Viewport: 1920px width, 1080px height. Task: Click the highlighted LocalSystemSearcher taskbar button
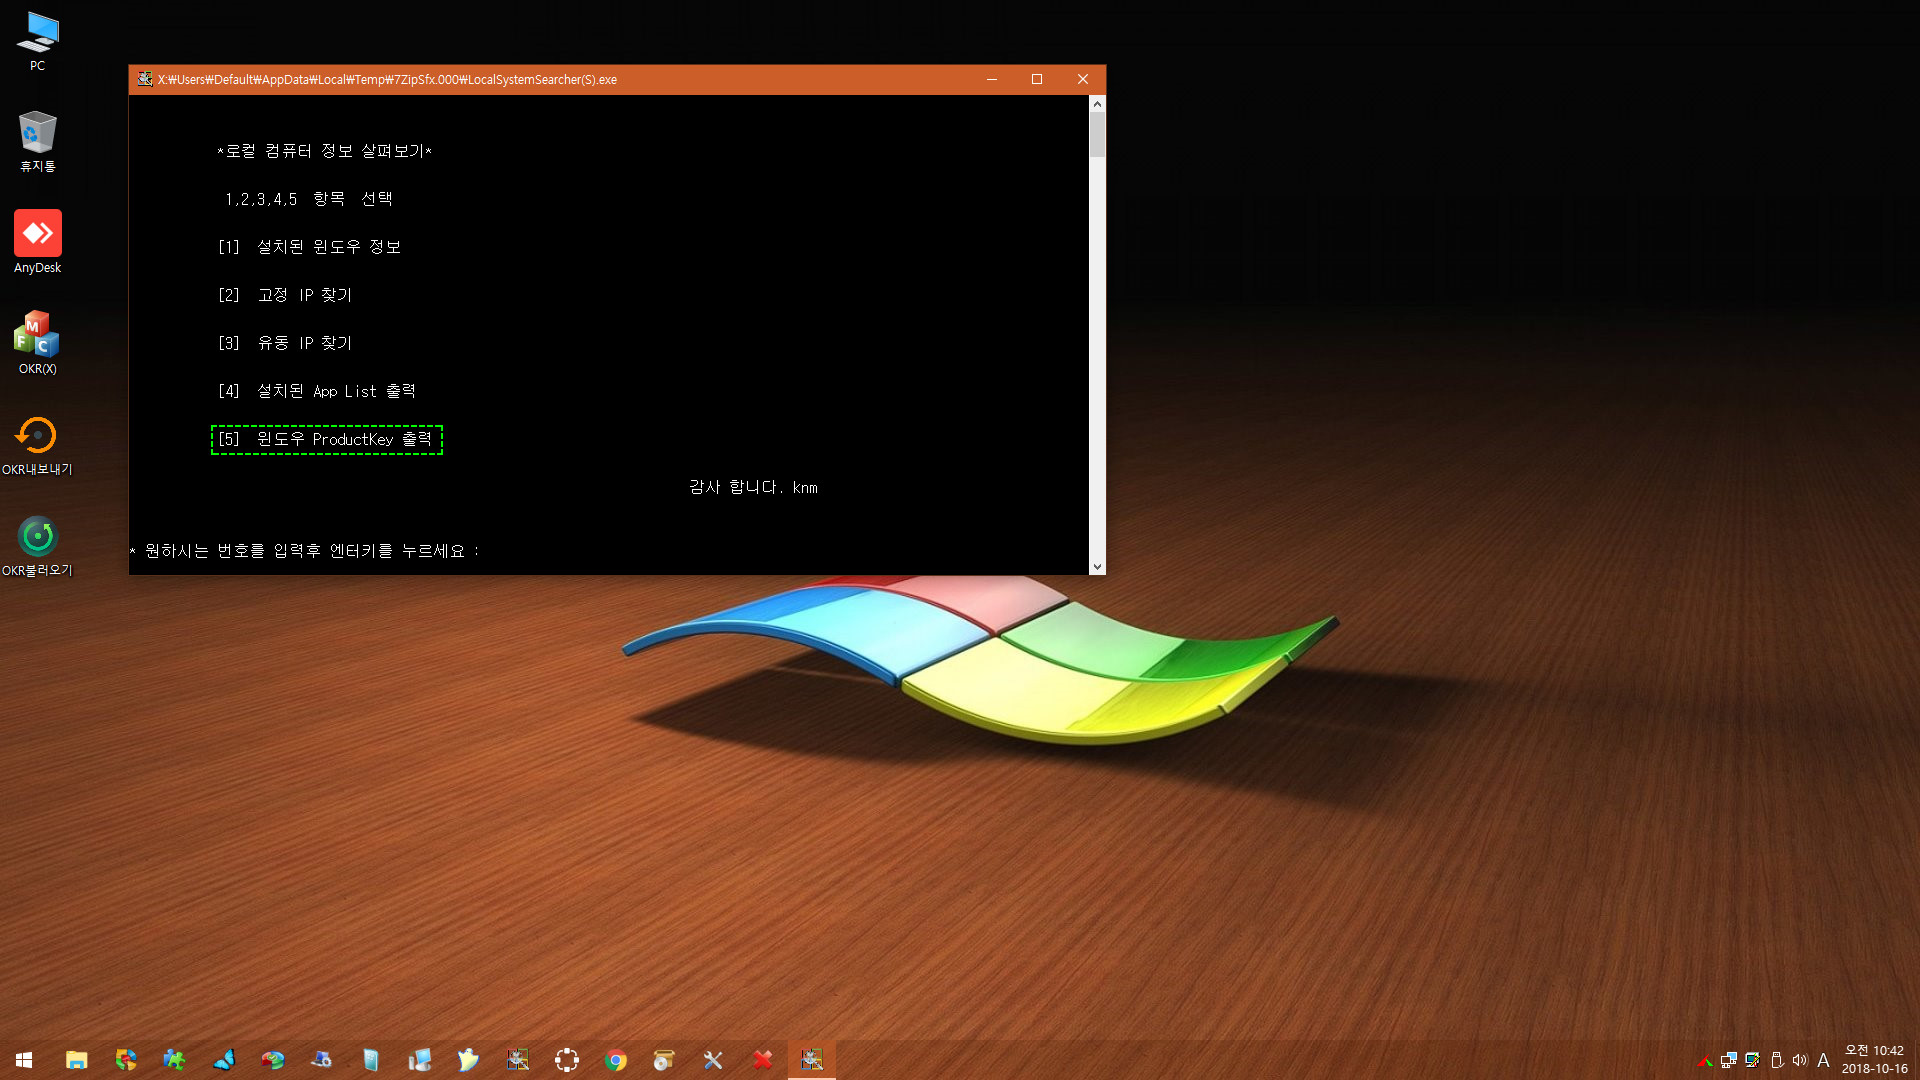click(x=812, y=1060)
